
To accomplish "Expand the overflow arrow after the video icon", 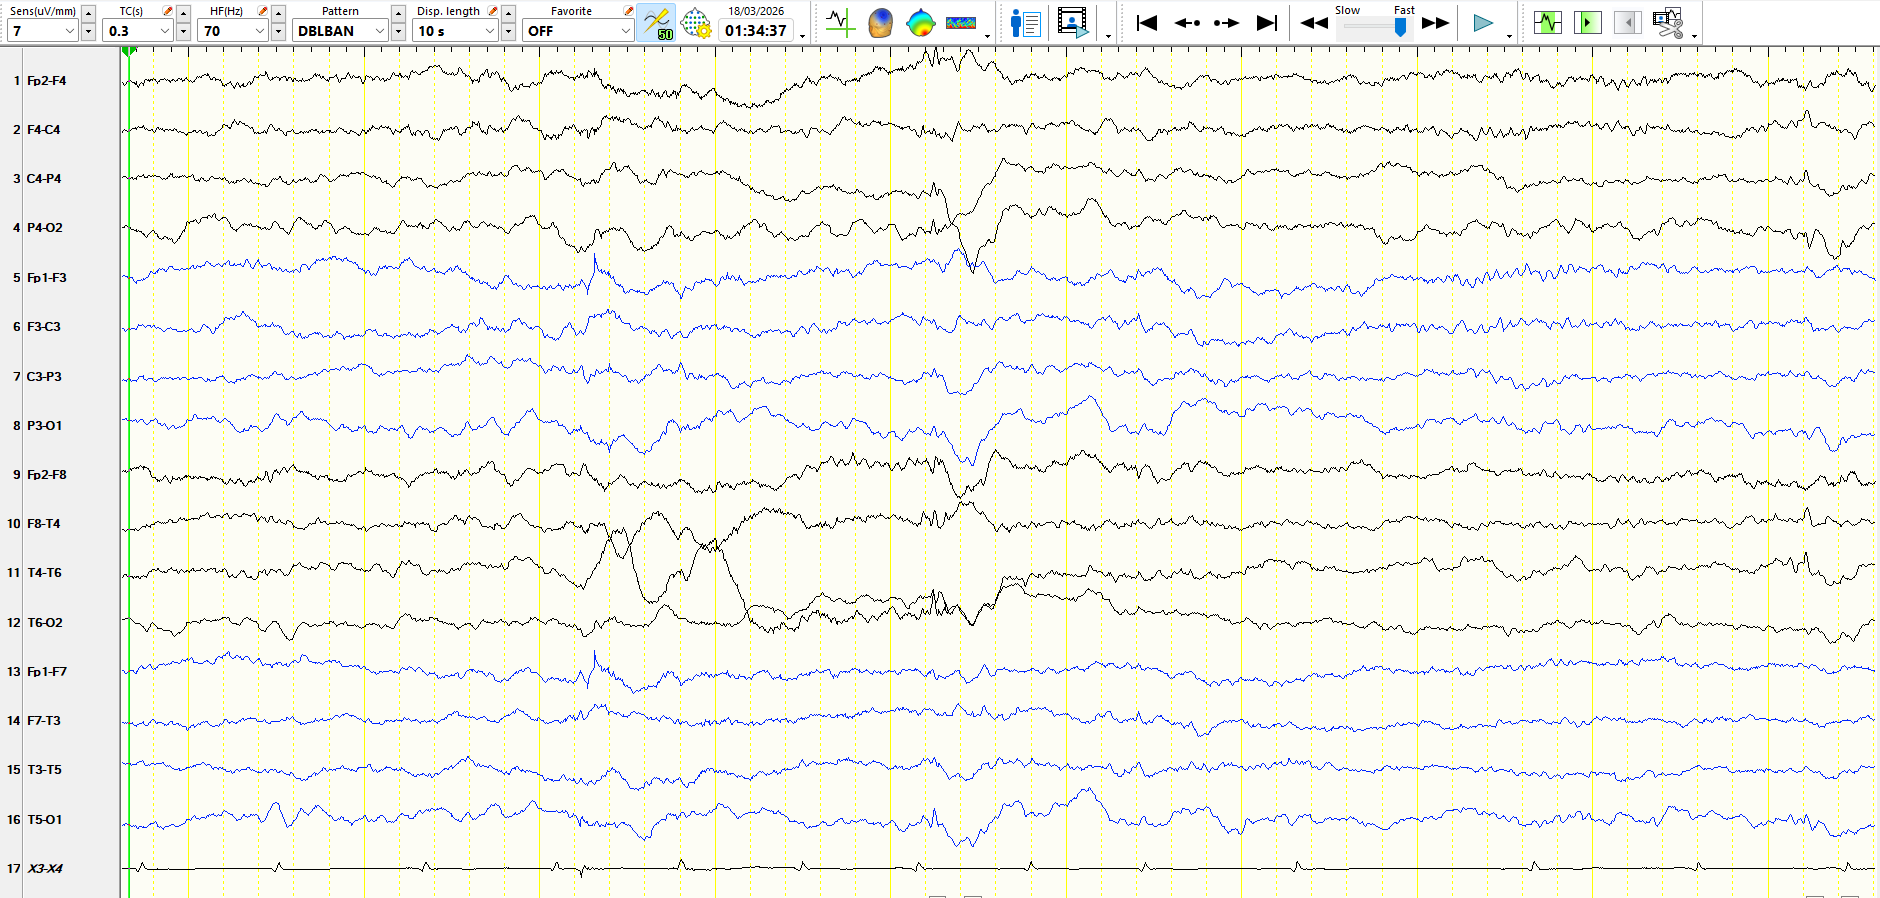I will click(x=1108, y=36).
